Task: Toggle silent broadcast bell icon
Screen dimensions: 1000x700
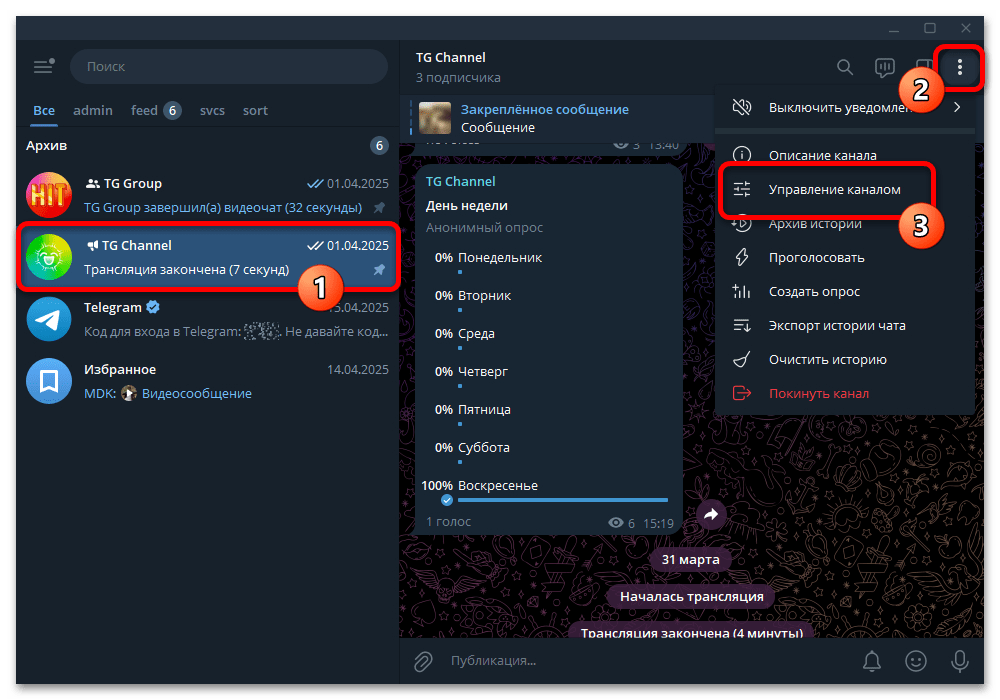Action: tap(871, 661)
